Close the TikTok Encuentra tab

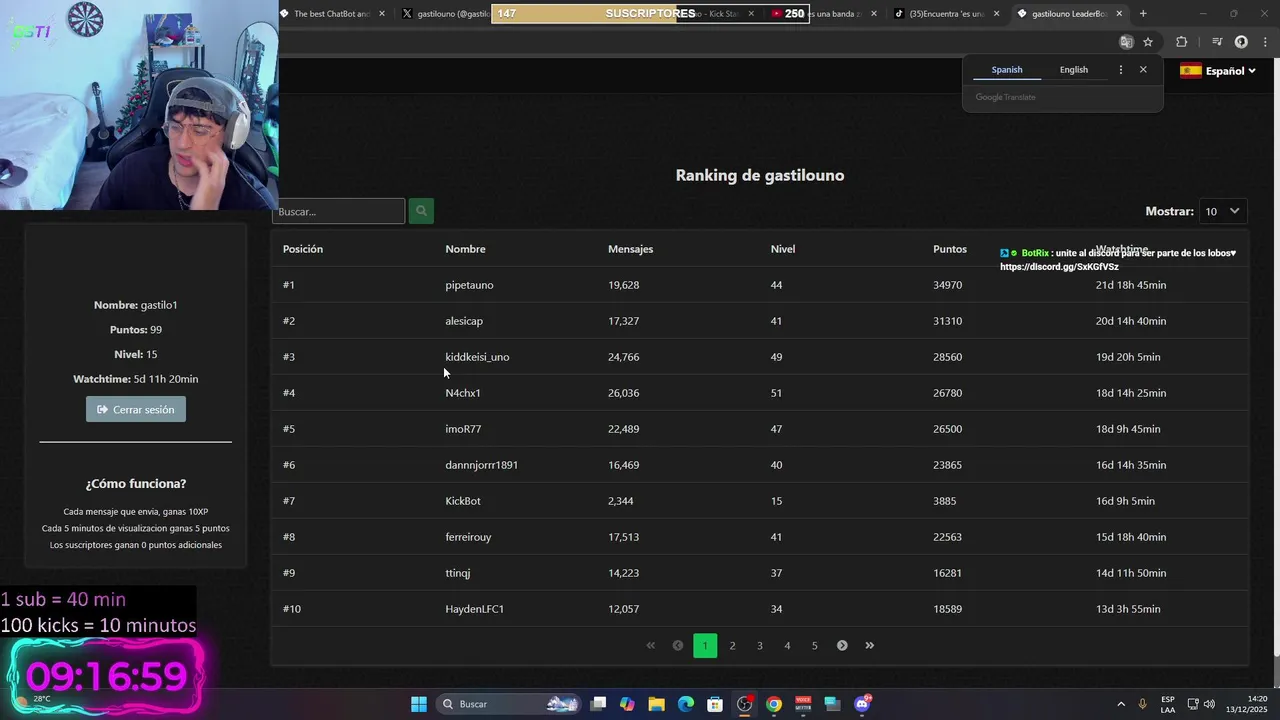pyautogui.click(x=996, y=14)
